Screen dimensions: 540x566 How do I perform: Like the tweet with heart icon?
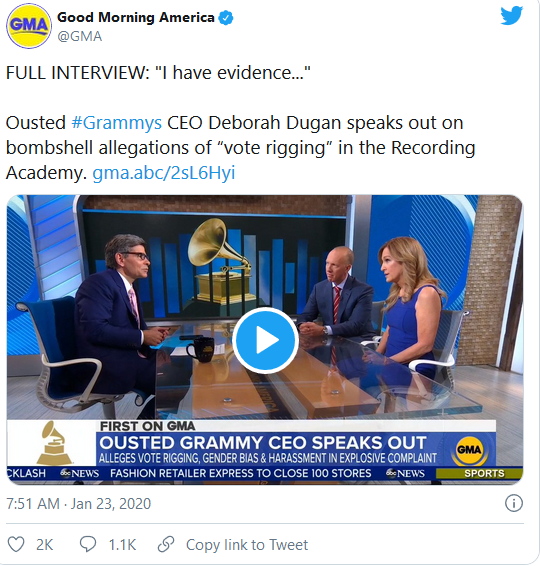point(16,544)
